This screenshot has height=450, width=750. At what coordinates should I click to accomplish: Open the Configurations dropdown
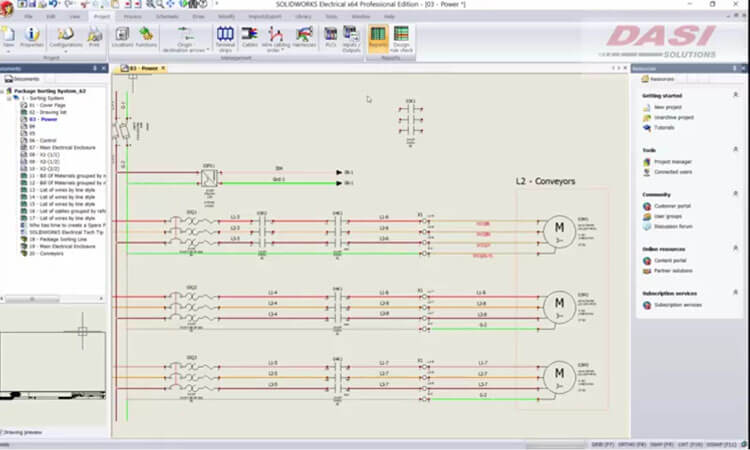pos(66,38)
